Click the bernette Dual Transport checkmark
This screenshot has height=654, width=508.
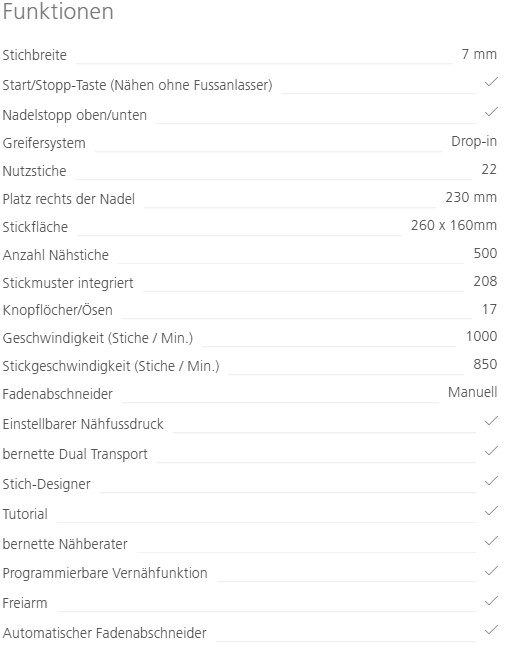tap(491, 450)
